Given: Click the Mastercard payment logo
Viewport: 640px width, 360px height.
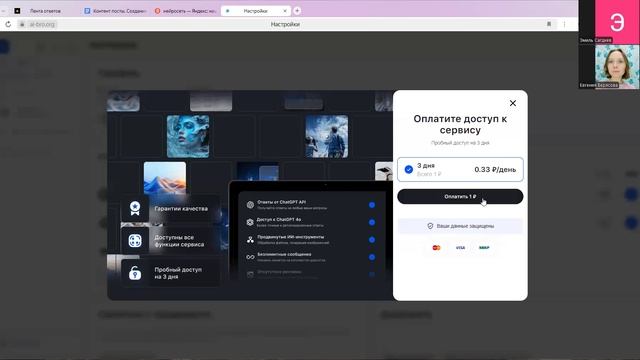Looking at the screenshot, I should (436, 248).
